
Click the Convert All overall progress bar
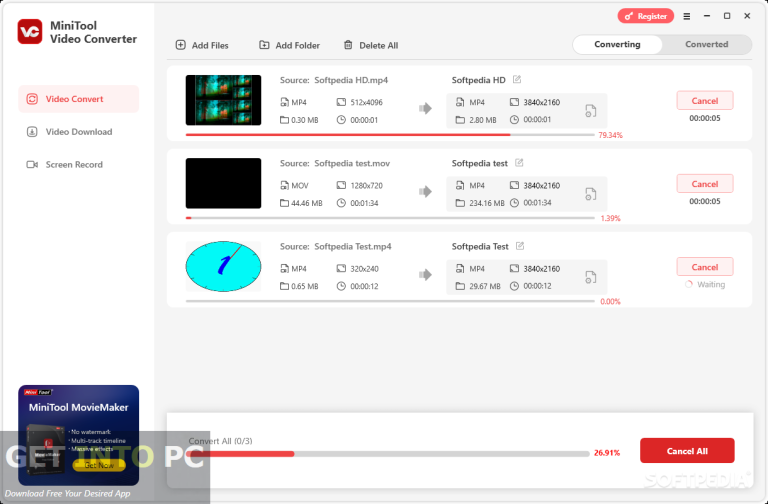pos(388,454)
